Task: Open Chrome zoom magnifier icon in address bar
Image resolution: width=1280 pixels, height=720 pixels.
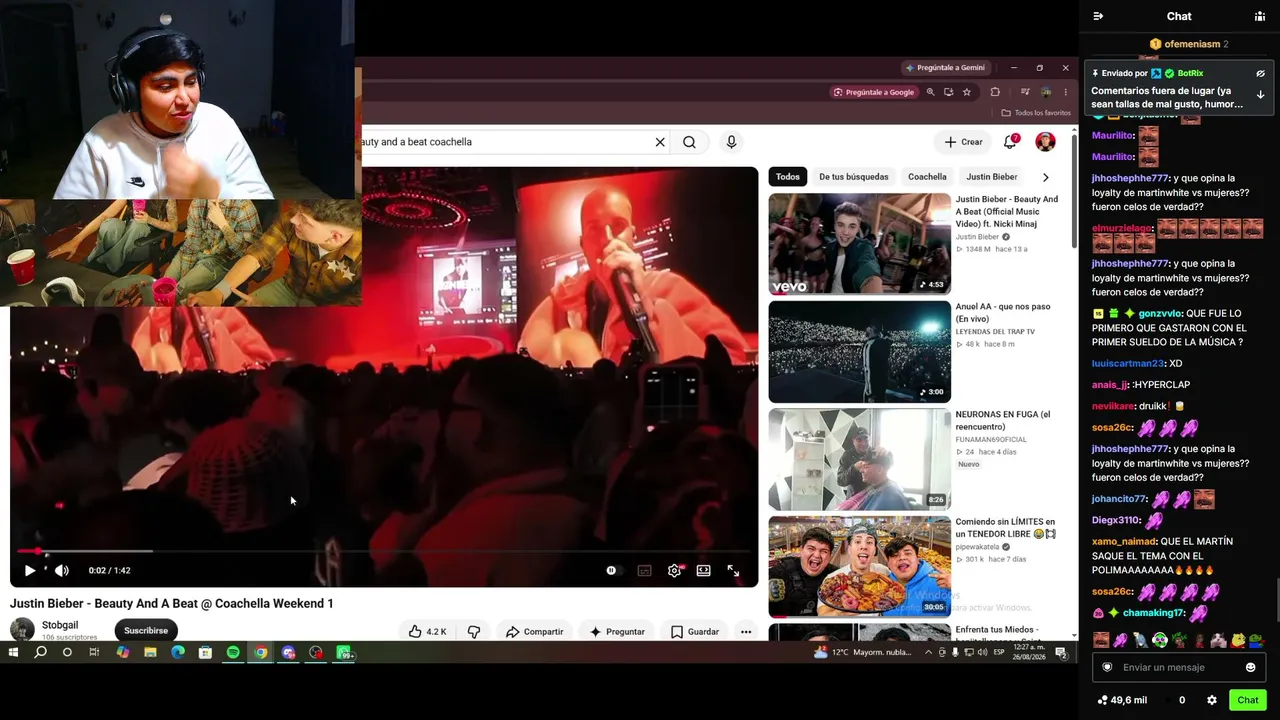Action: click(930, 92)
